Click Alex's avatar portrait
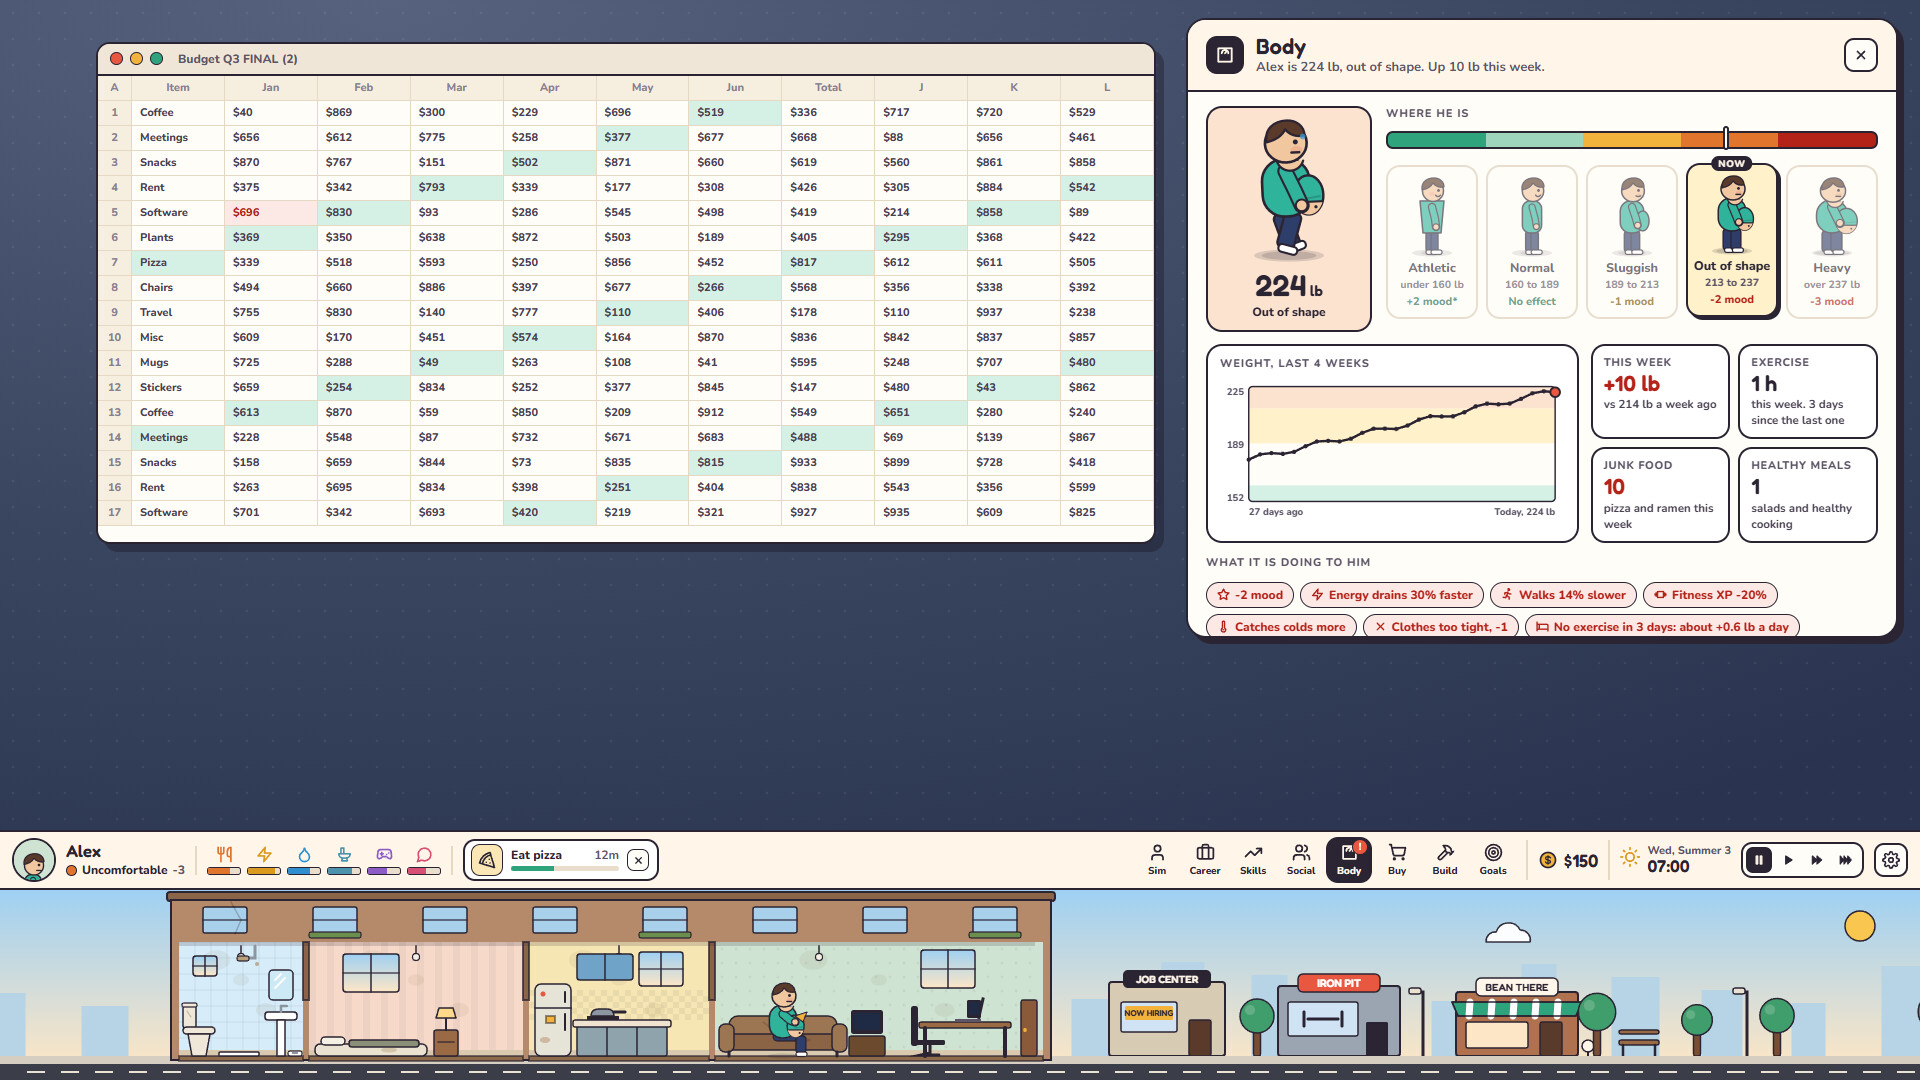The image size is (1920, 1080). 34,860
